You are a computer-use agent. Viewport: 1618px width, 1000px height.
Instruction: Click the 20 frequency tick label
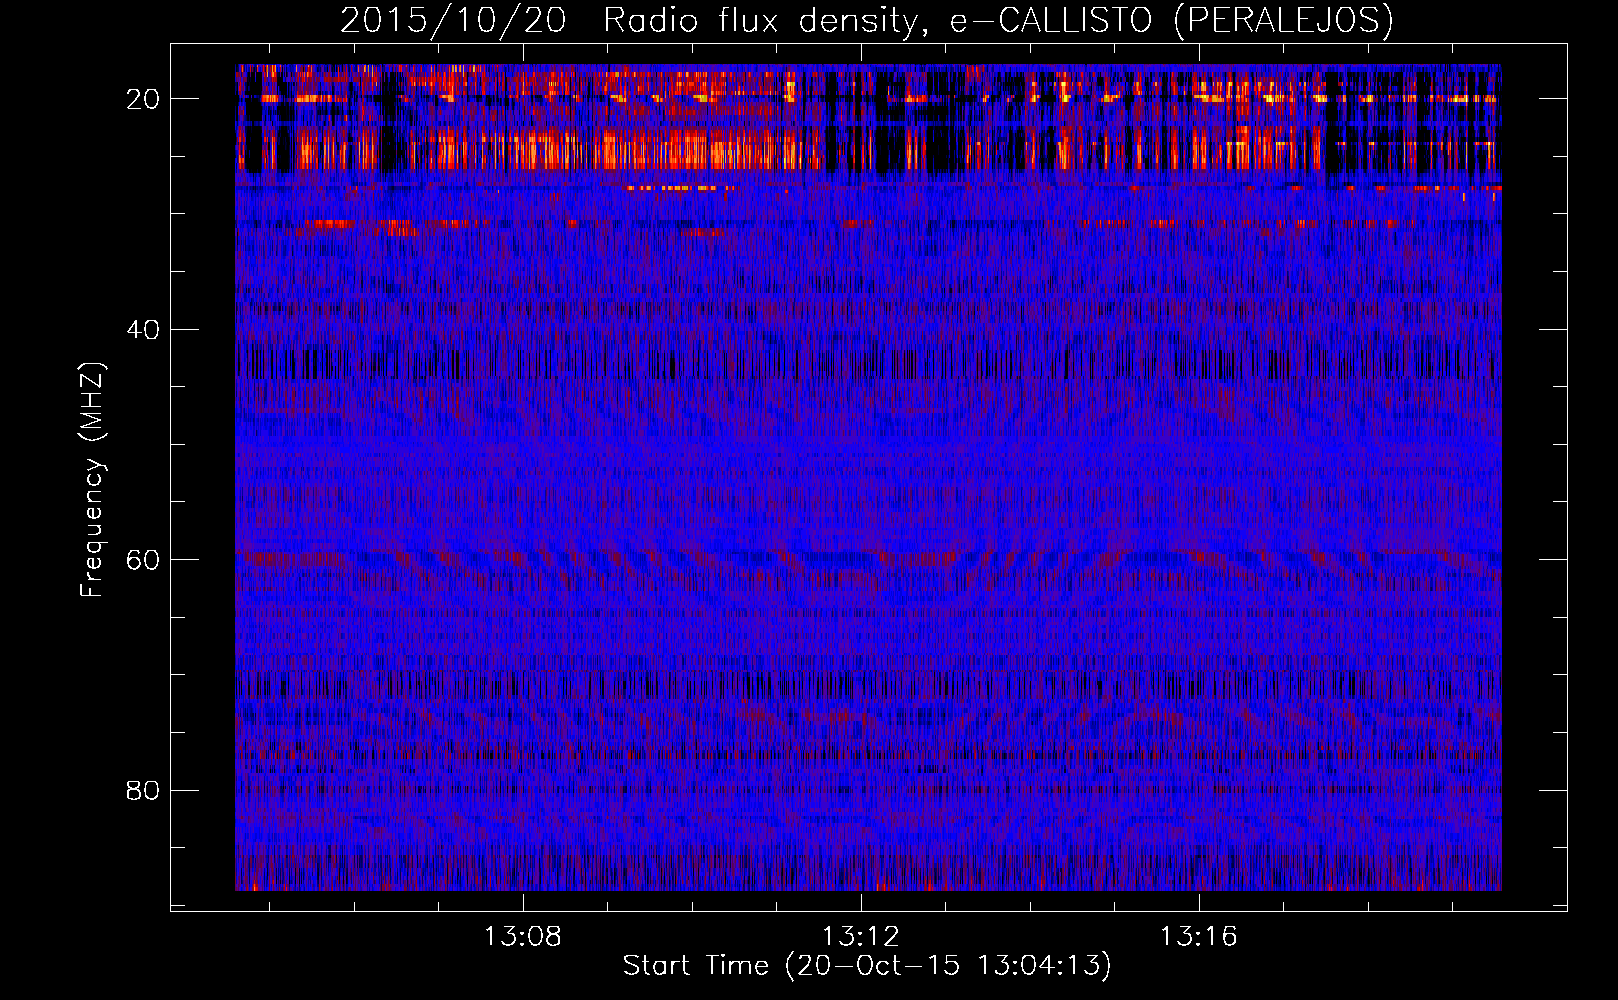143,99
